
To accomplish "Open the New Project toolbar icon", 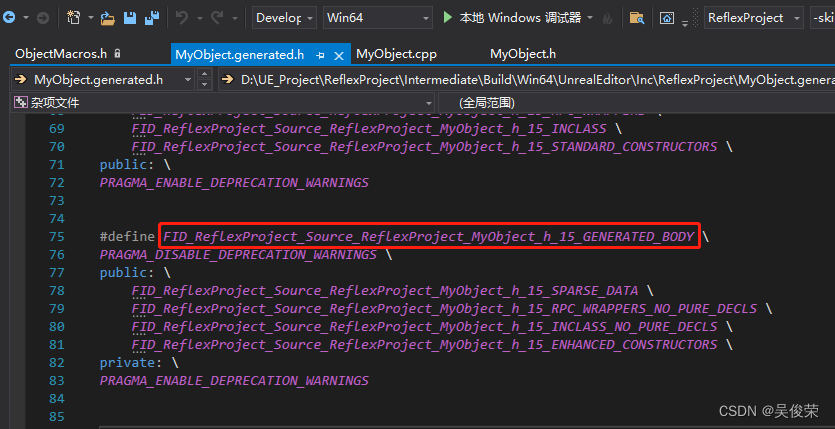I will [x=73, y=18].
